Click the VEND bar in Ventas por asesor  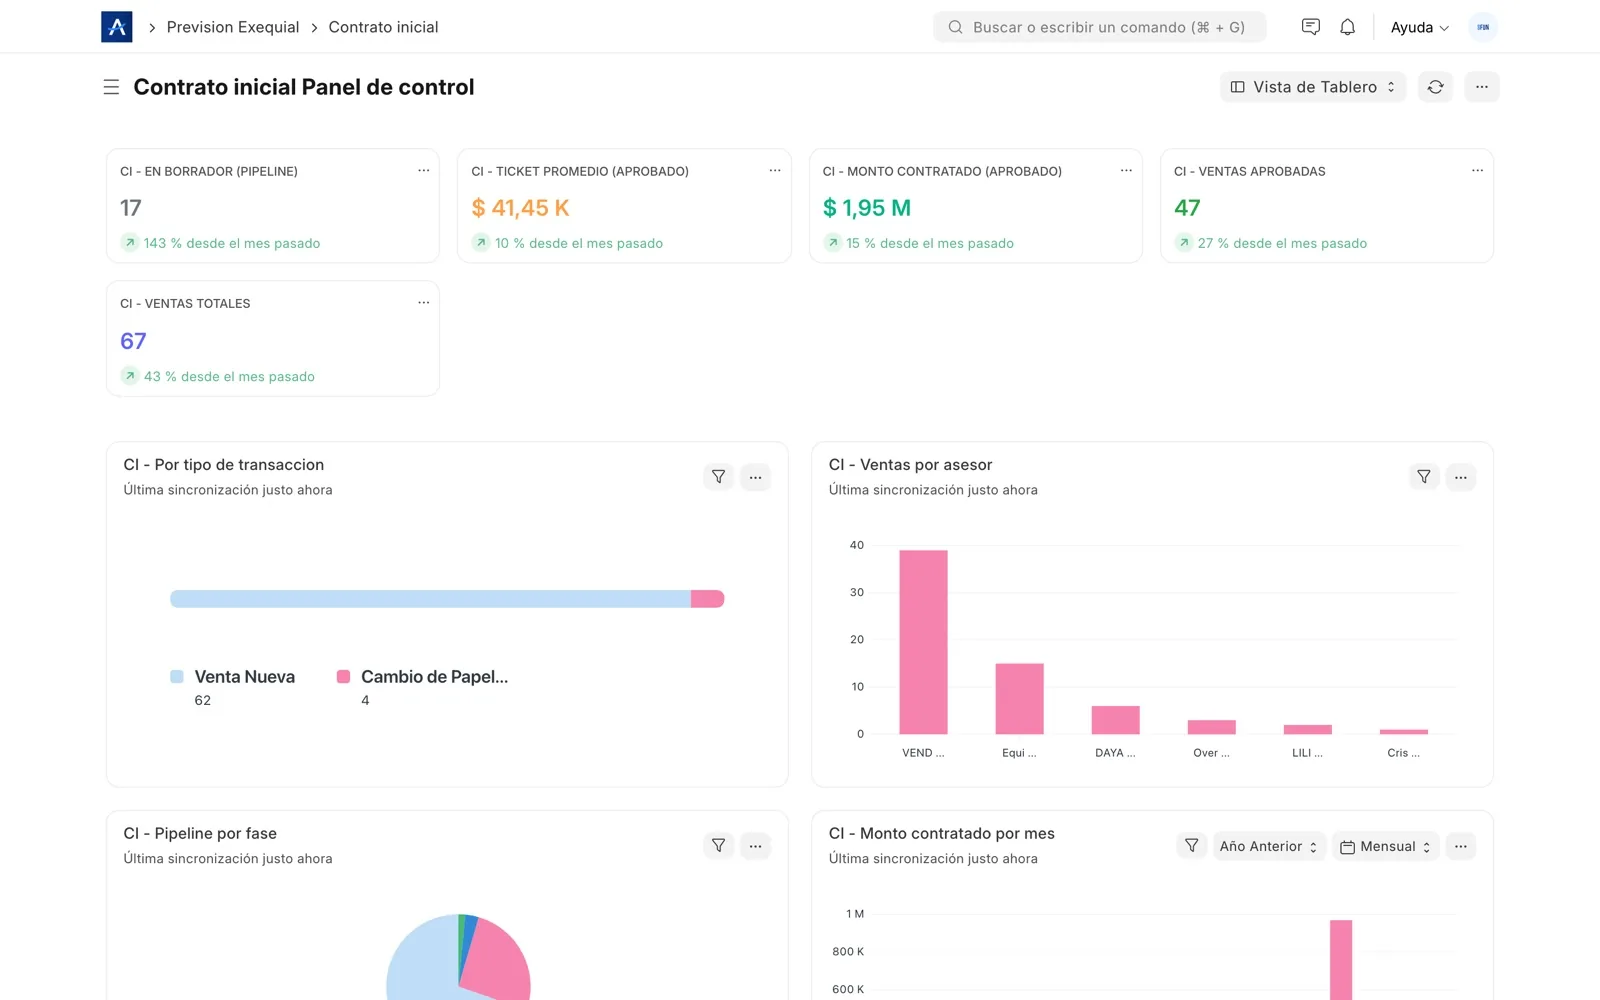(x=923, y=642)
